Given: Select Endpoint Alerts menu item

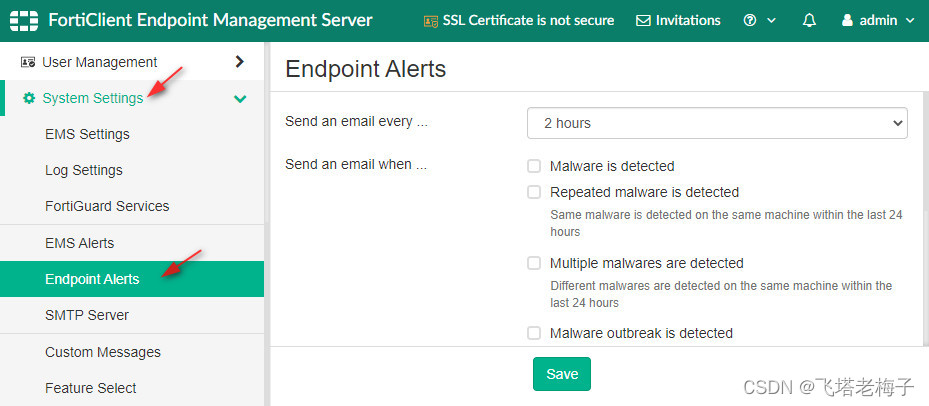Looking at the screenshot, I should 132,279.
